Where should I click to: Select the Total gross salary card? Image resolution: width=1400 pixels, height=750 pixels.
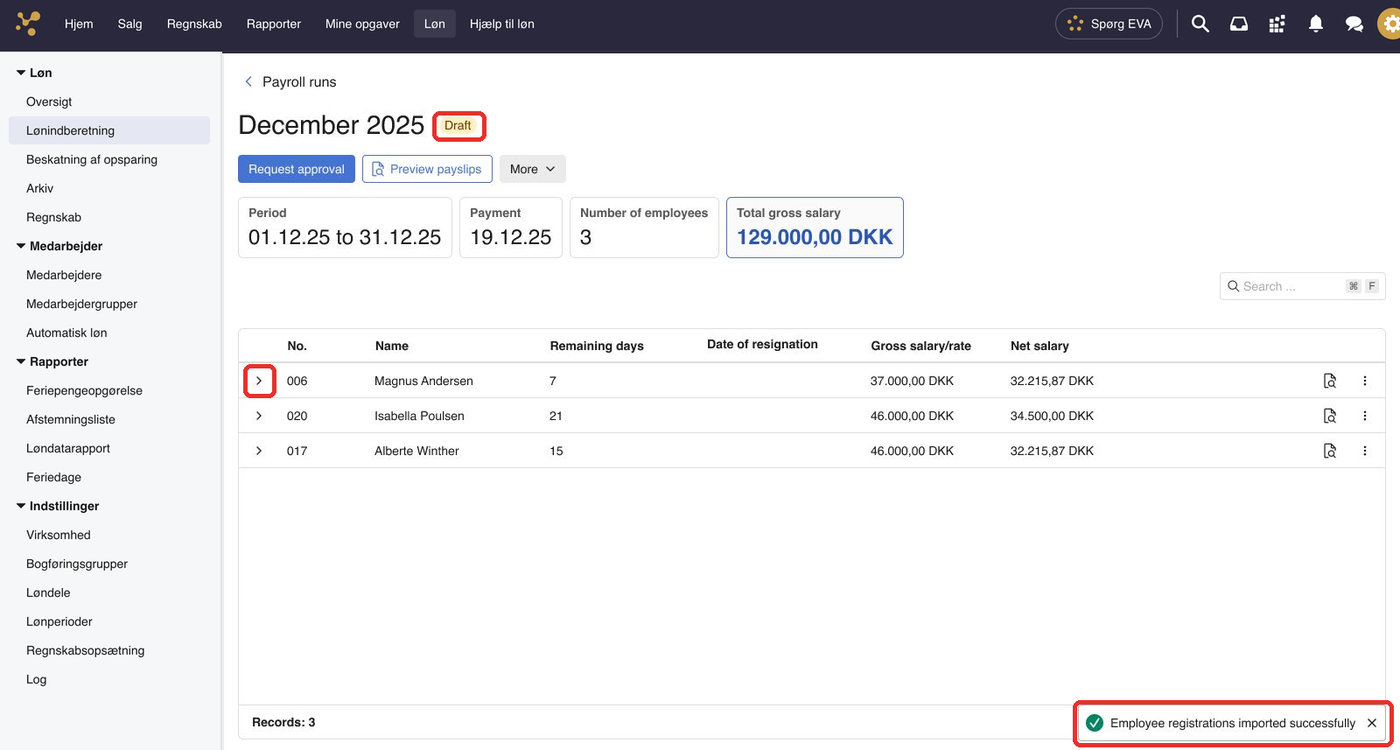pyautogui.click(x=815, y=228)
